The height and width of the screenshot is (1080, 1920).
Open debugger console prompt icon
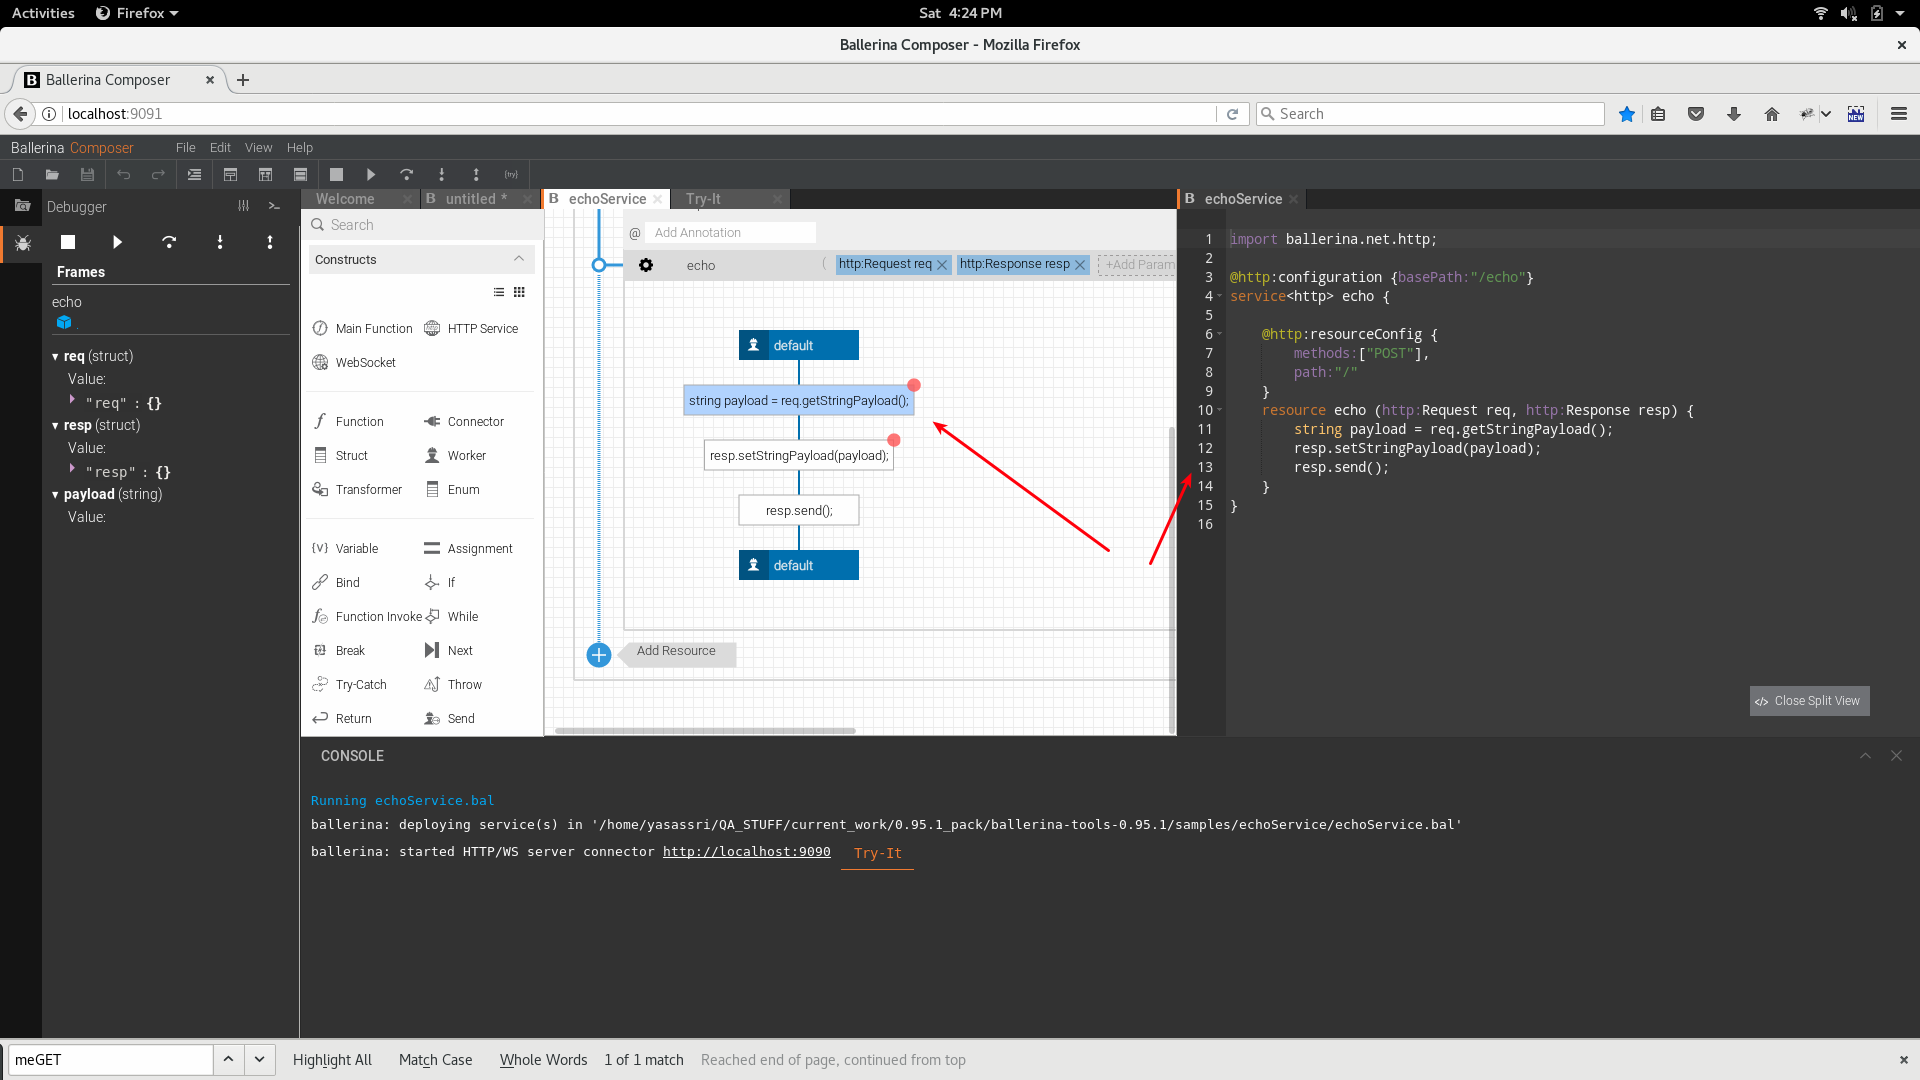tap(274, 206)
